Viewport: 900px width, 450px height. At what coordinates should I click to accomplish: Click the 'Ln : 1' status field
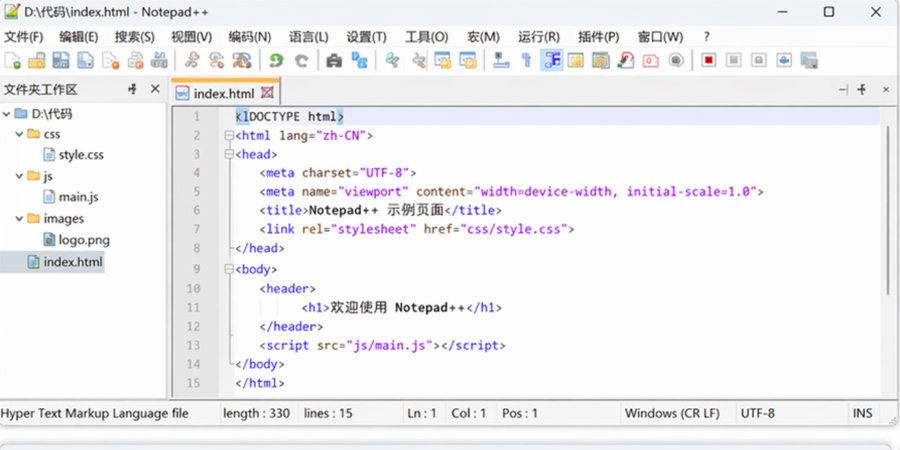coord(422,413)
